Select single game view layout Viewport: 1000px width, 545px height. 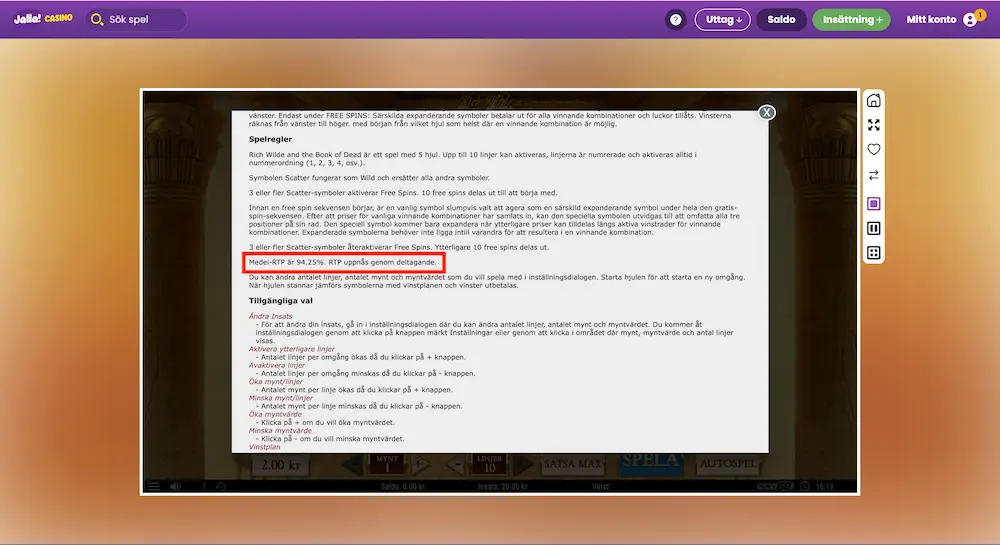[x=874, y=203]
